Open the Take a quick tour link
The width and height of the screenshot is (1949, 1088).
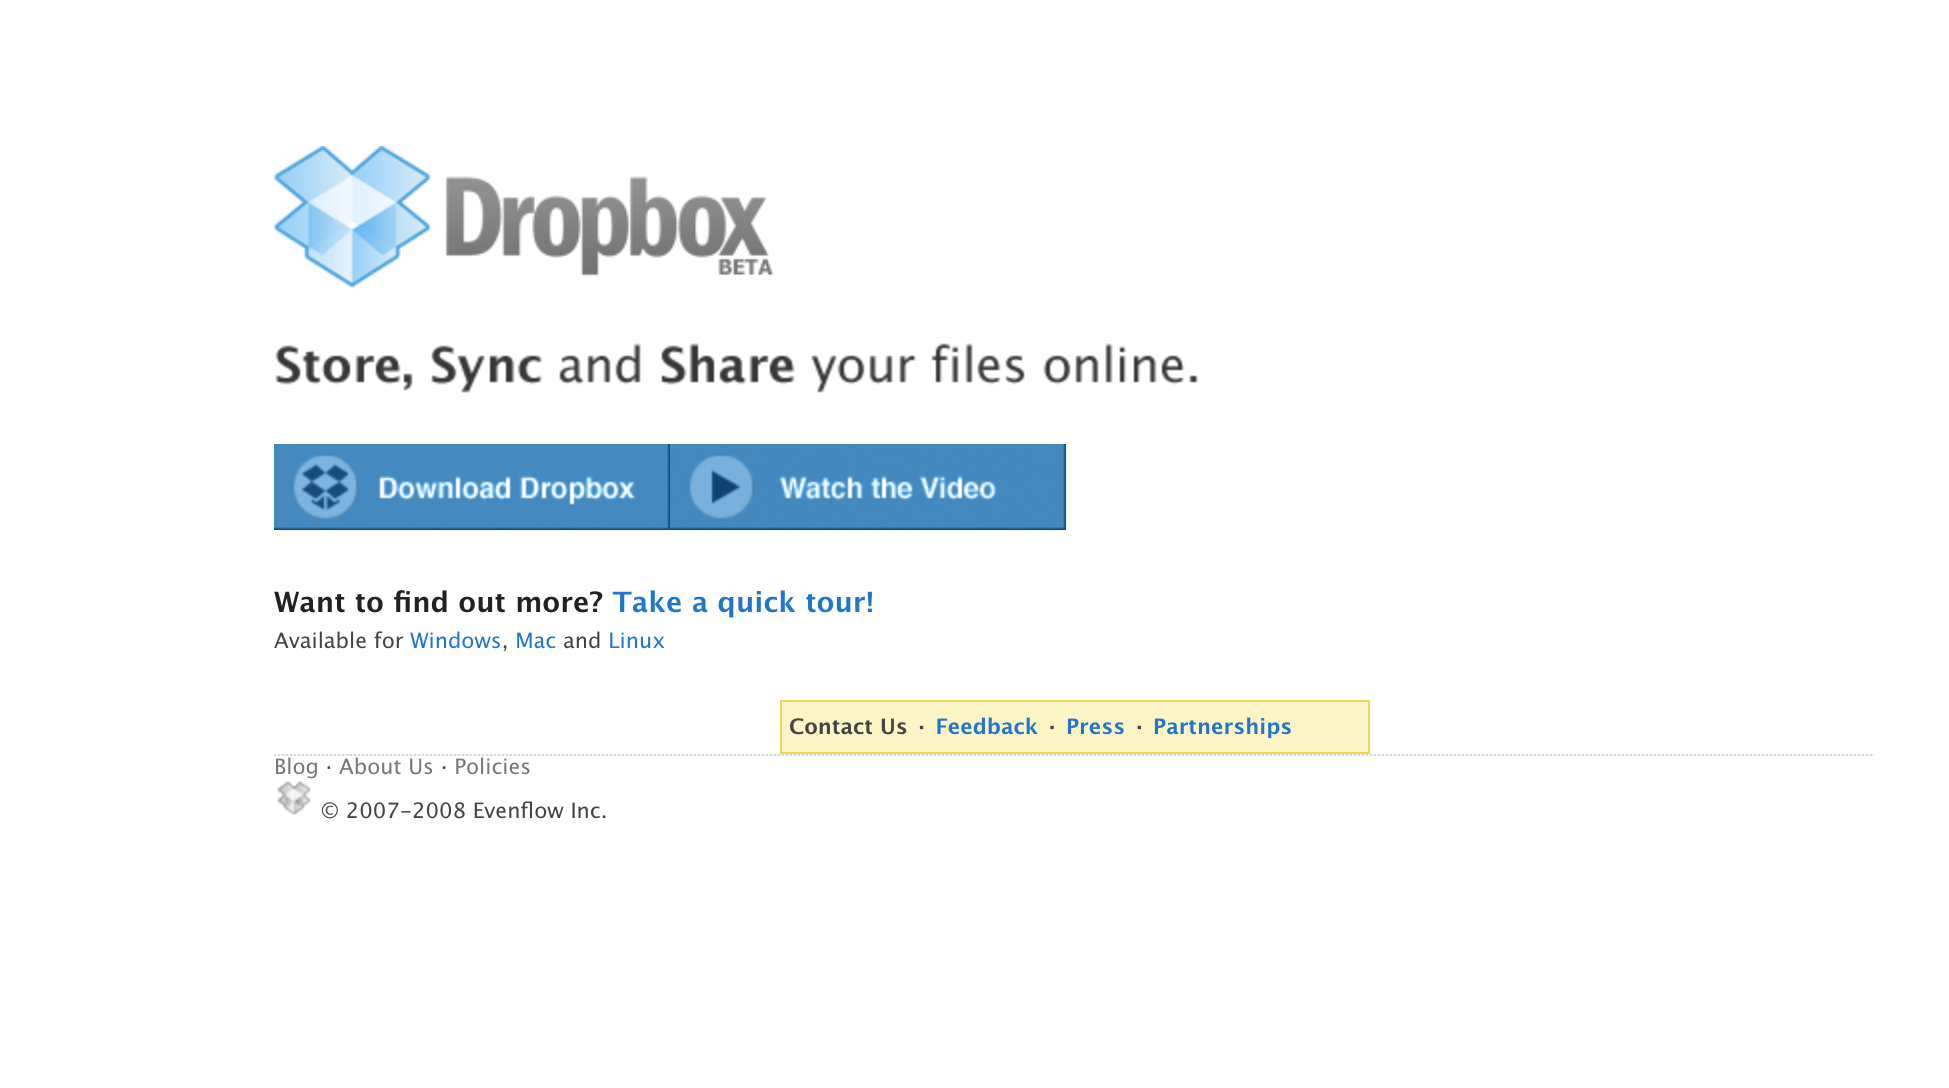click(743, 602)
